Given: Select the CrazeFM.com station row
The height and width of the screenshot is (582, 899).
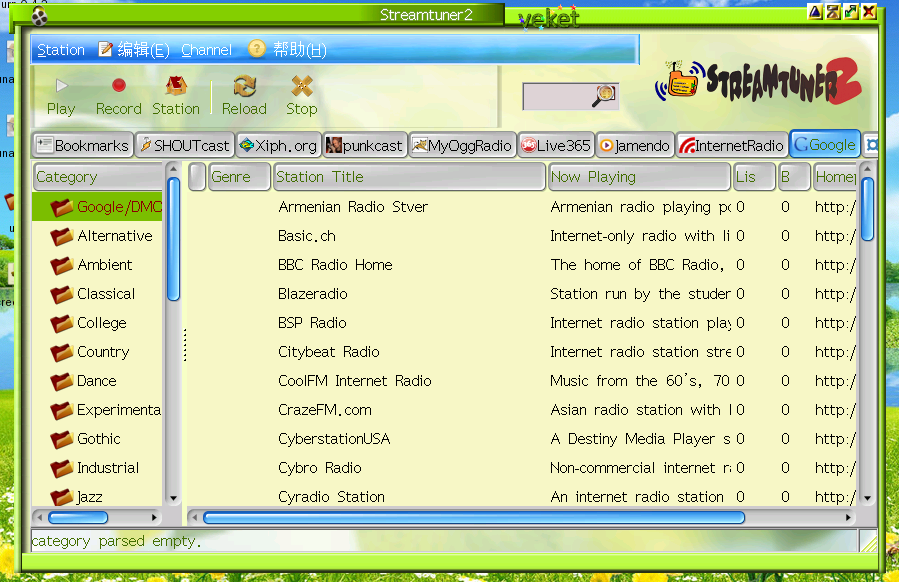Looking at the screenshot, I should pyautogui.click(x=522, y=410).
